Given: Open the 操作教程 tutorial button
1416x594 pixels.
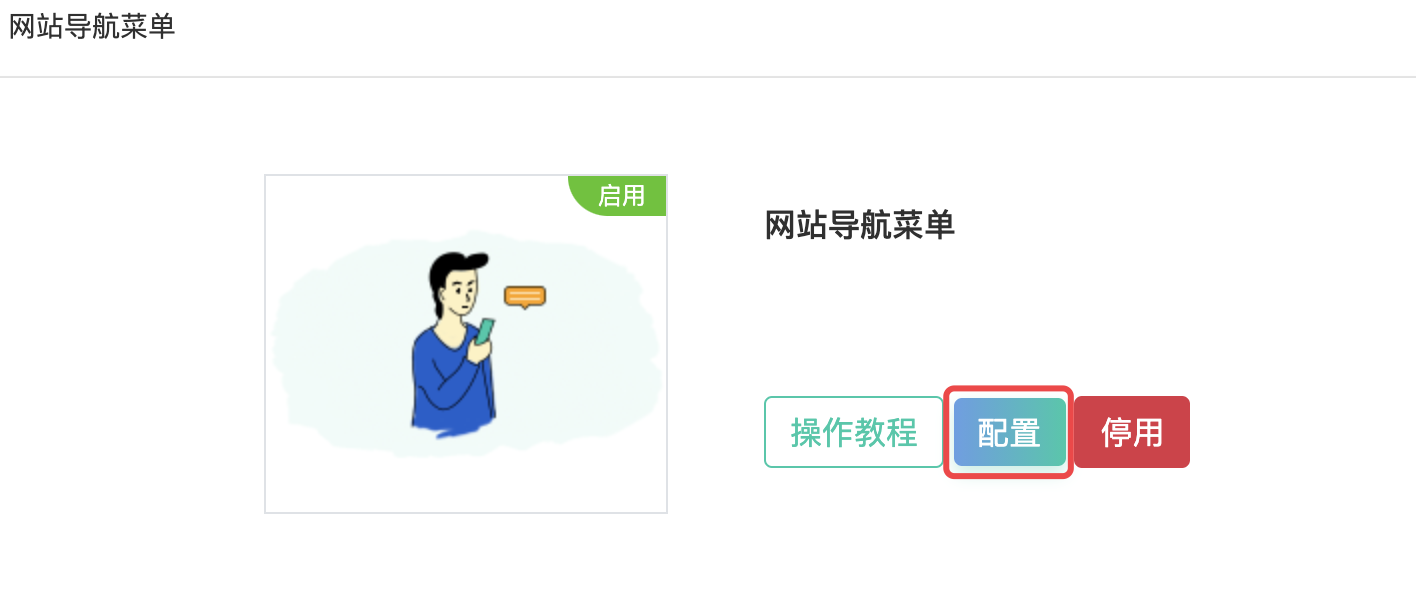Looking at the screenshot, I should tap(853, 432).
